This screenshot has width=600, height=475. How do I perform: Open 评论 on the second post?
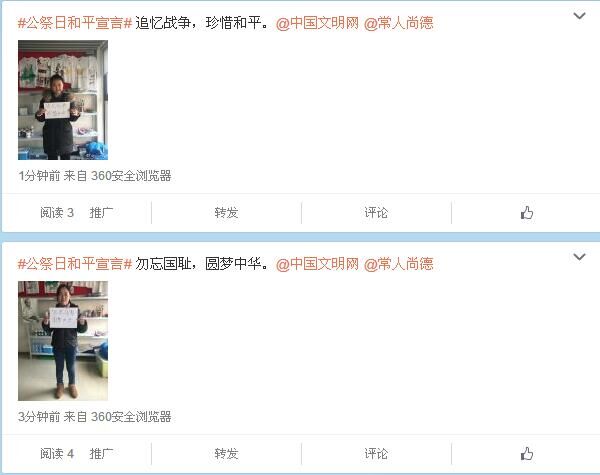(376, 454)
